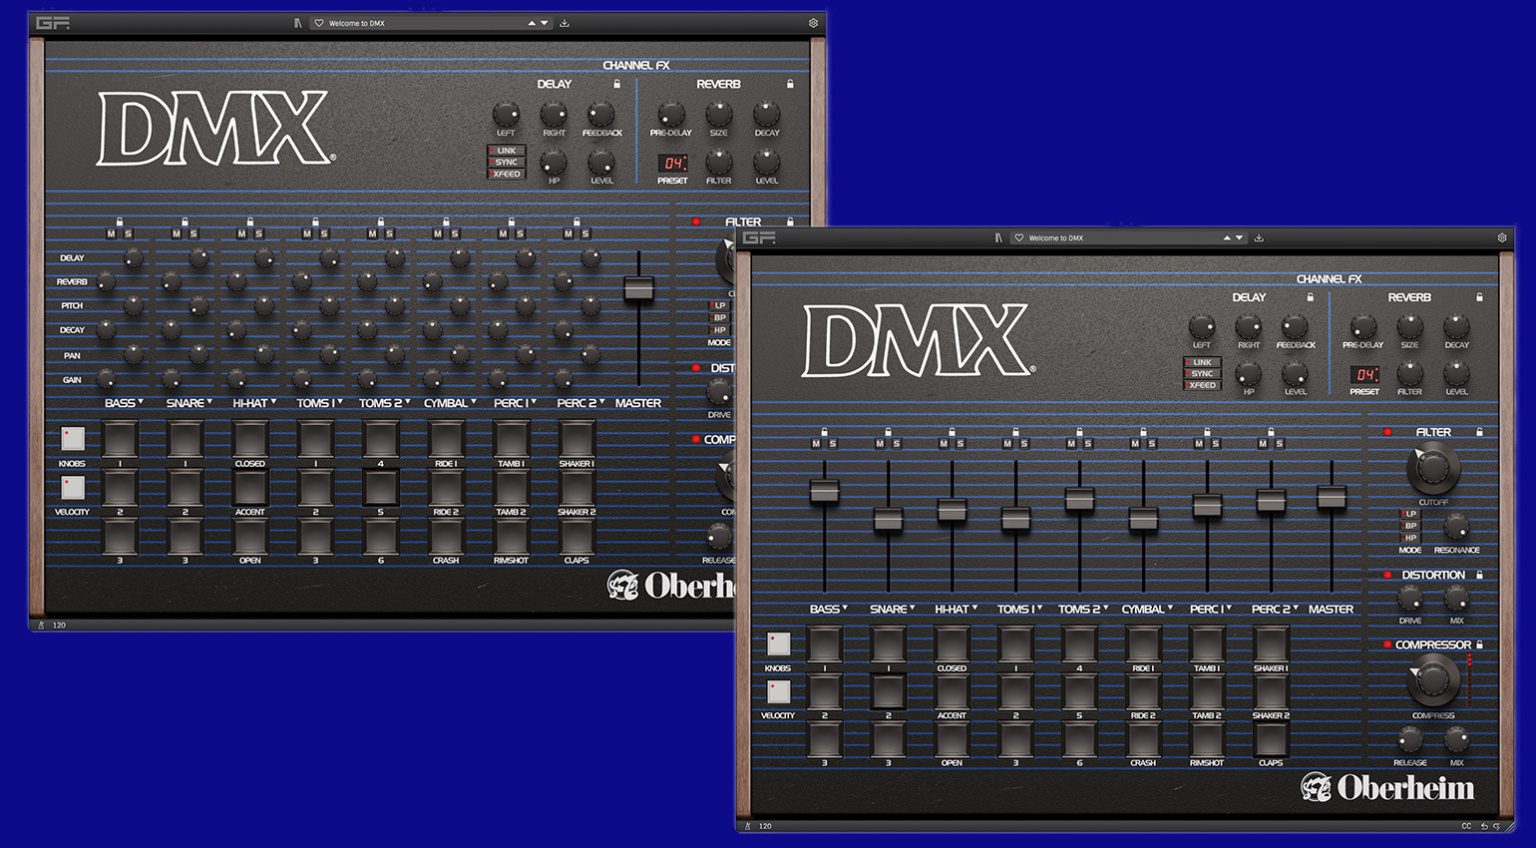
Task: Click the undo arrow in front status bar
Action: point(1483,827)
